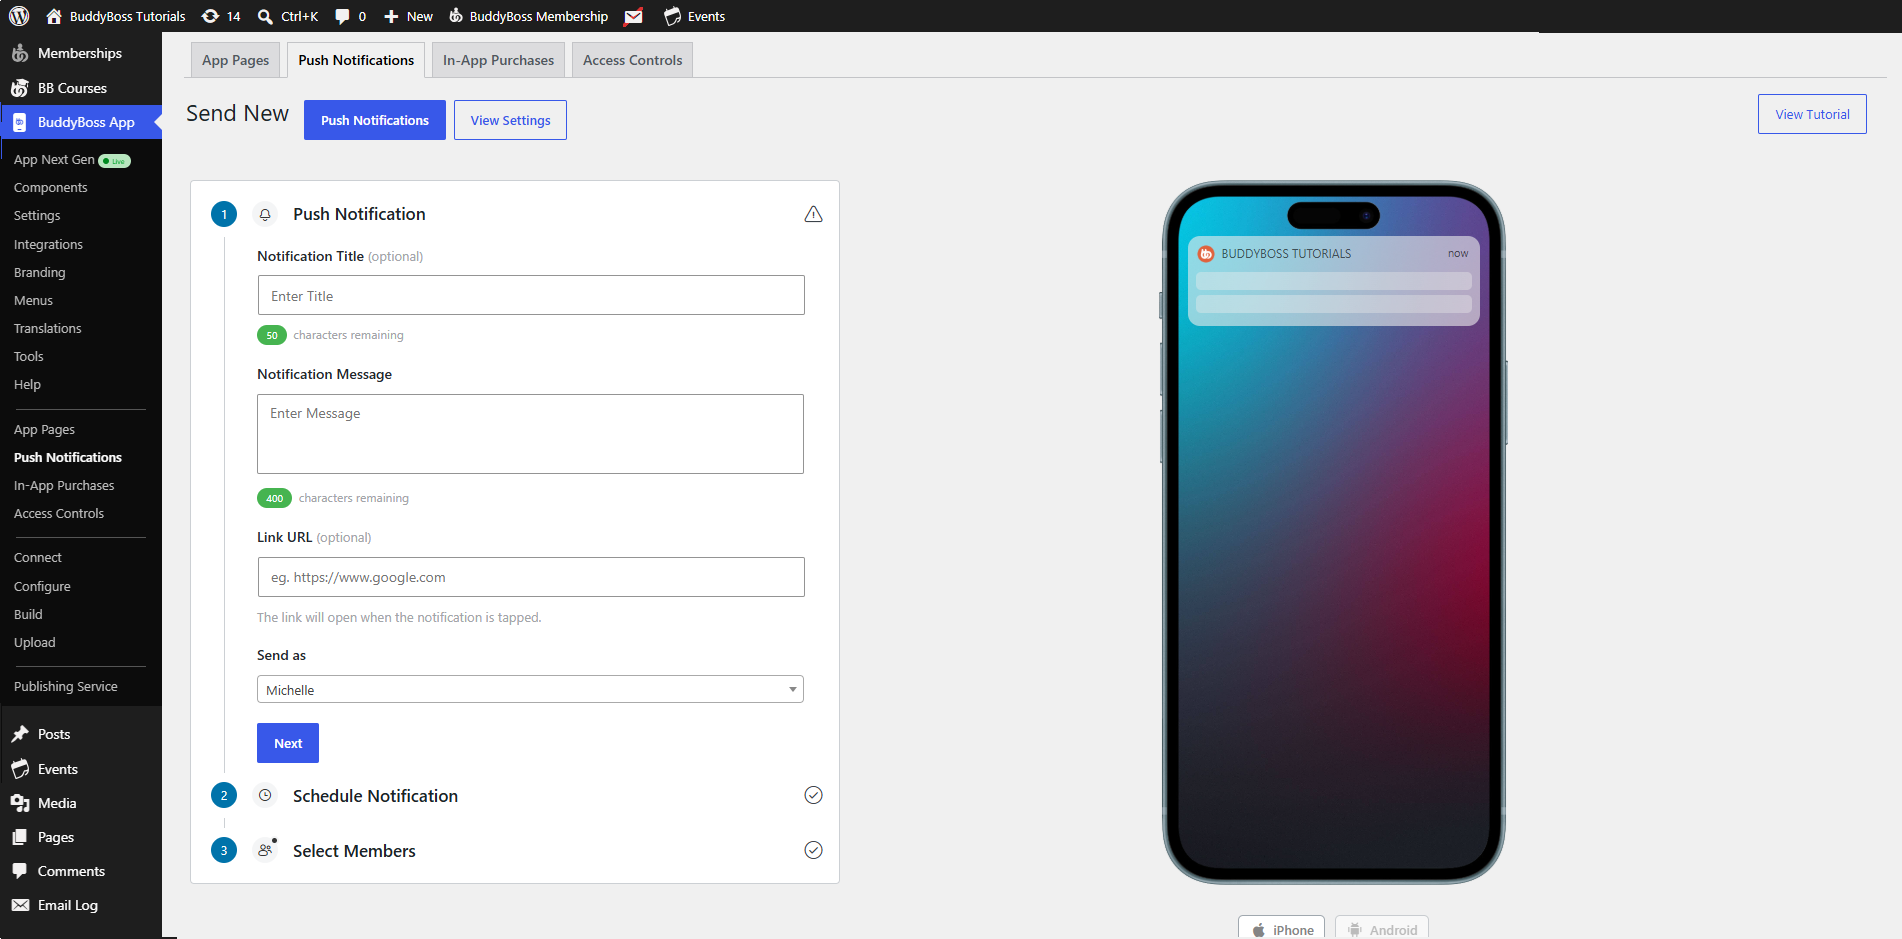
Task: Click the members icon for Select Members
Action: (x=265, y=850)
